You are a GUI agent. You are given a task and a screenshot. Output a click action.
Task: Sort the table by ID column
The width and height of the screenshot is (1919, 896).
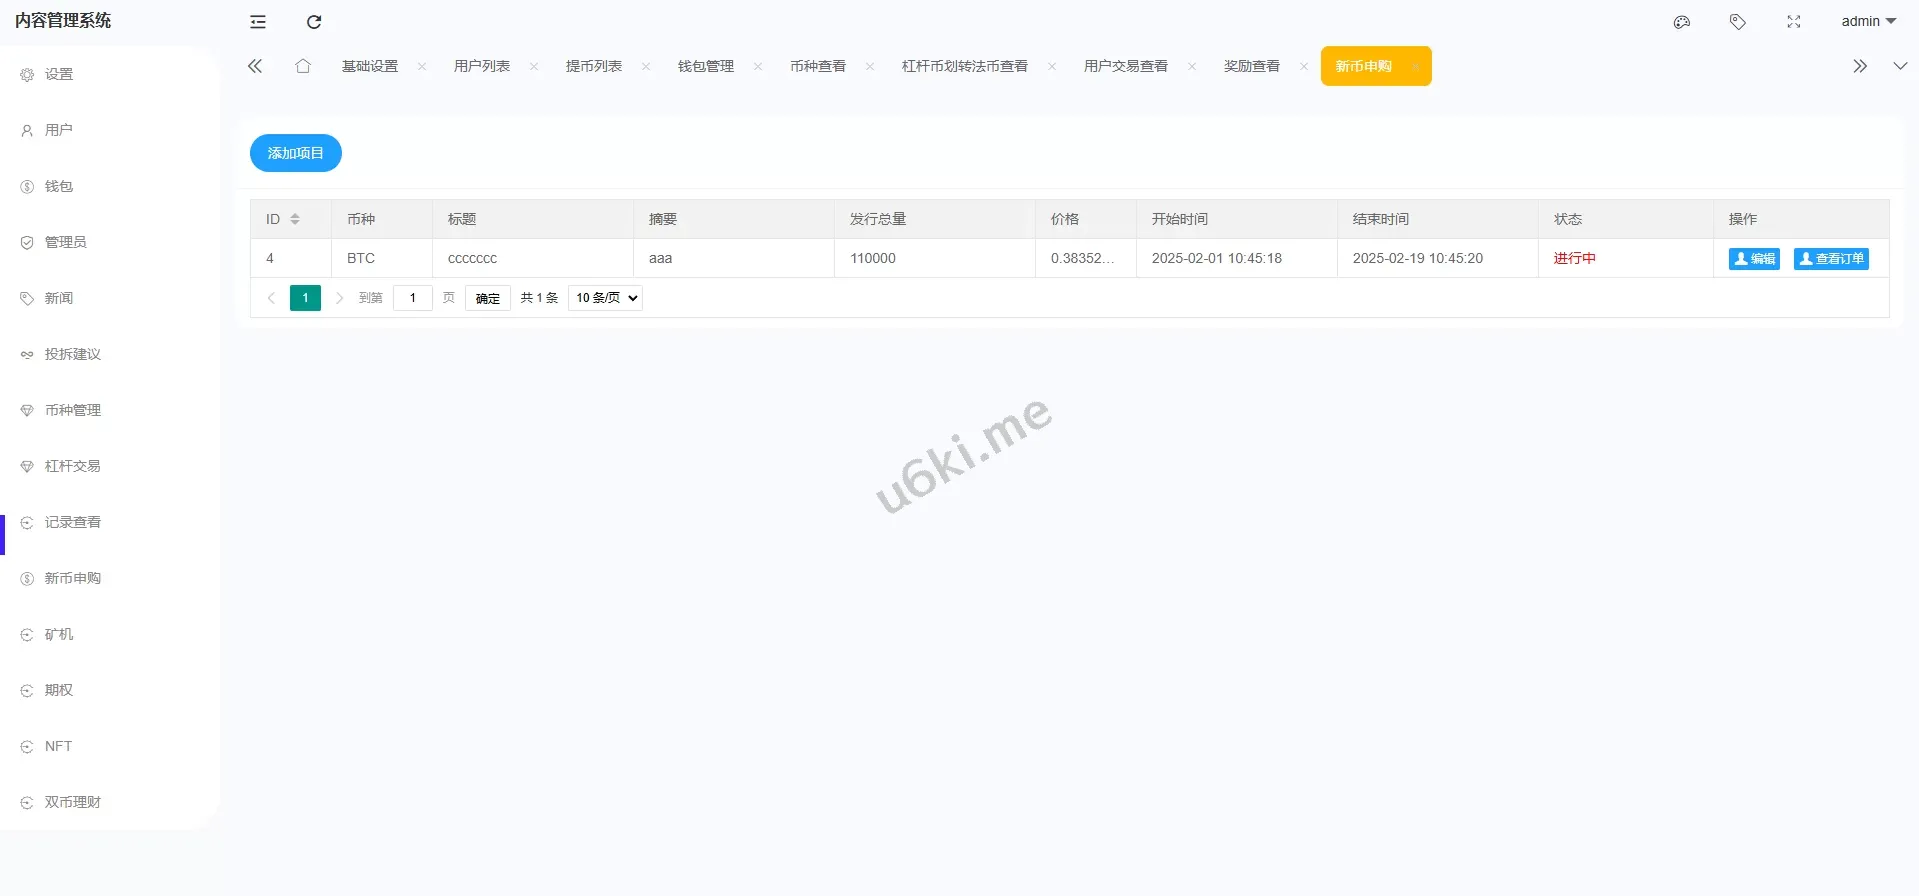coord(295,219)
